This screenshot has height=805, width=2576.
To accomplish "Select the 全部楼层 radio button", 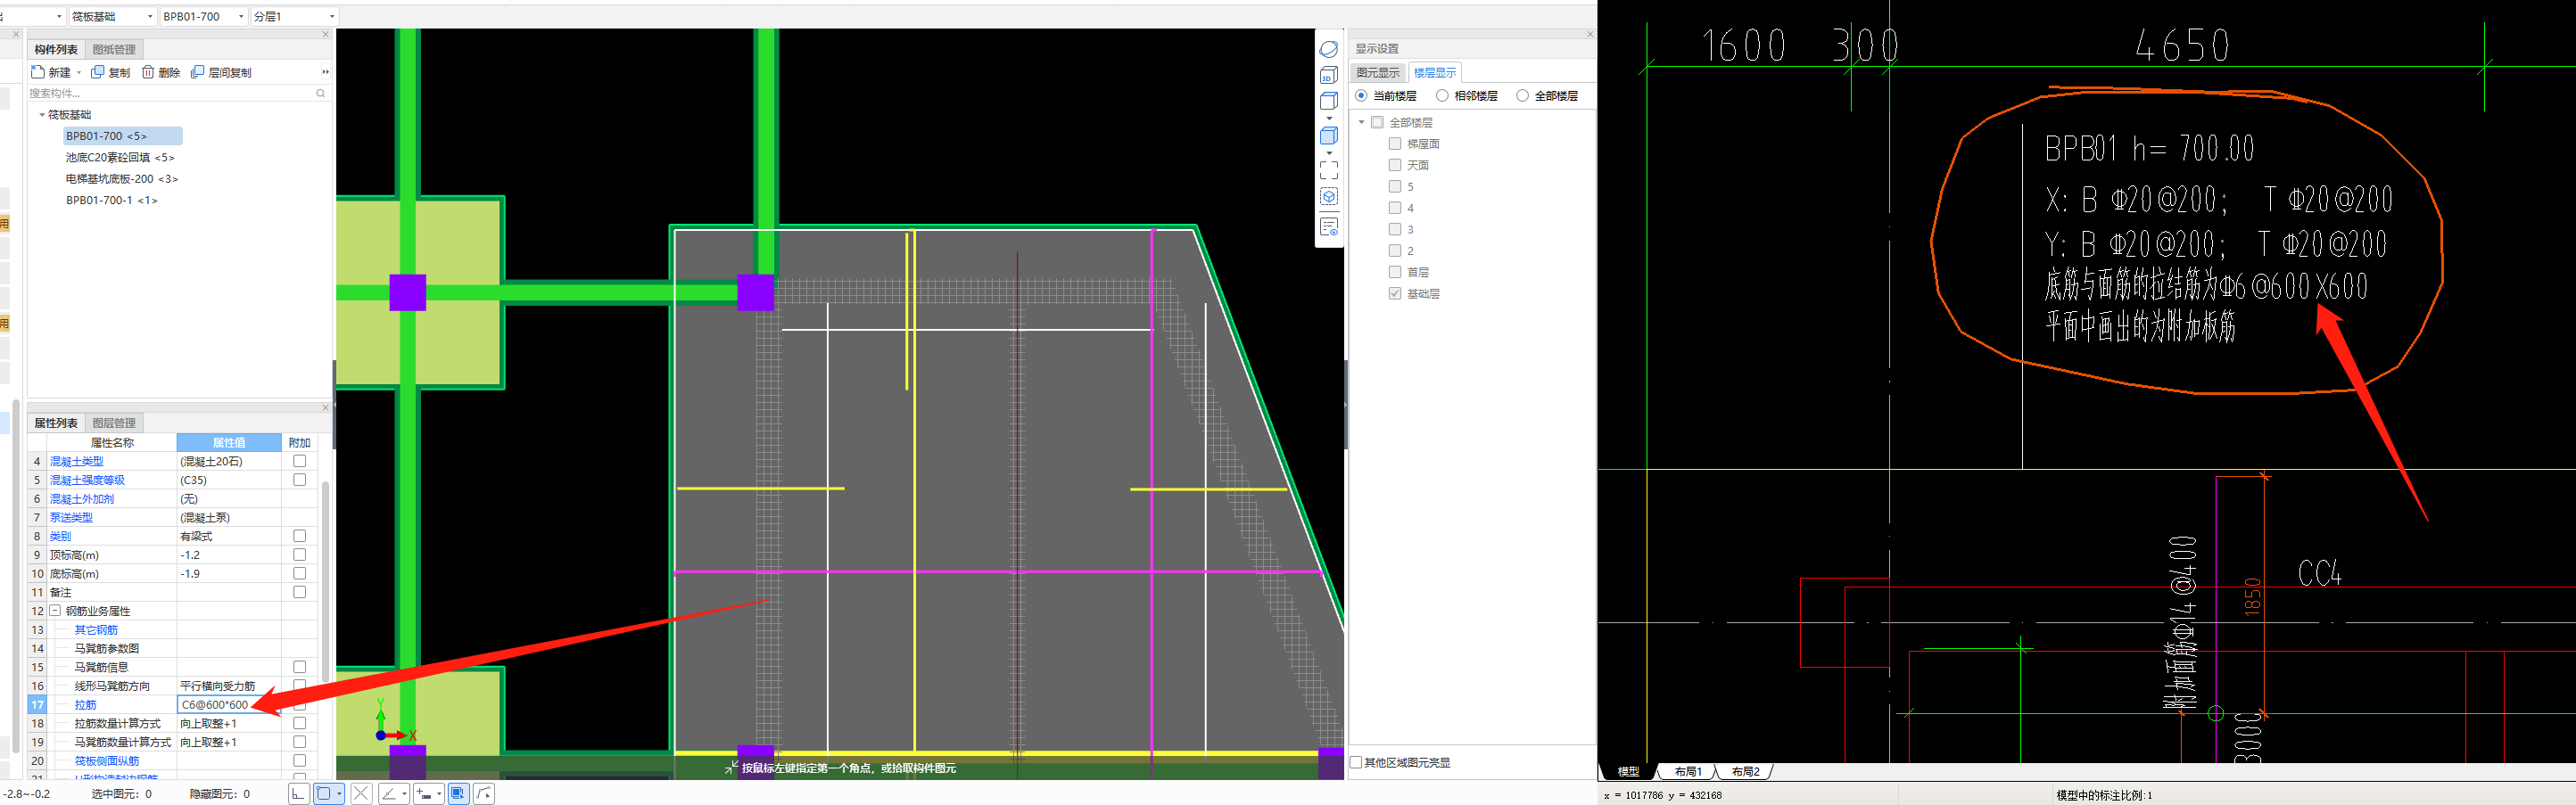I will pos(1522,96).
